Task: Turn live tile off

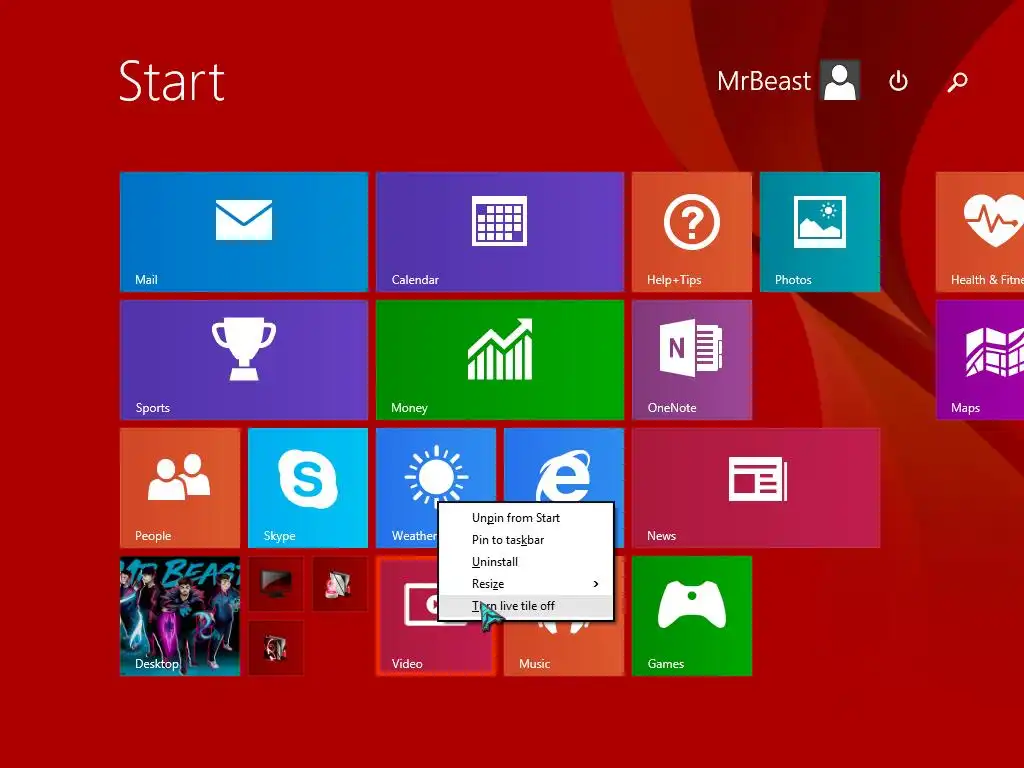Action: [526, 606]
